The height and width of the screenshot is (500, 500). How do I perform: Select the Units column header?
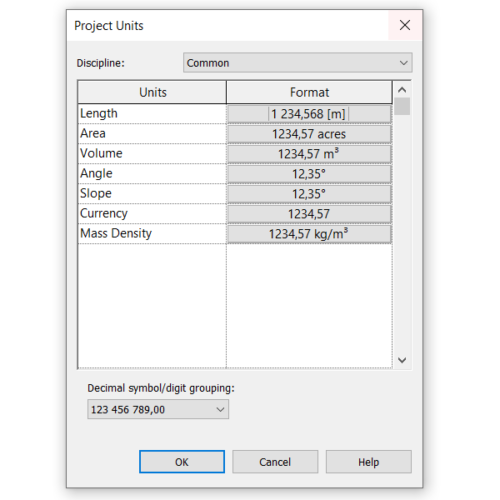tap(152, 92)
